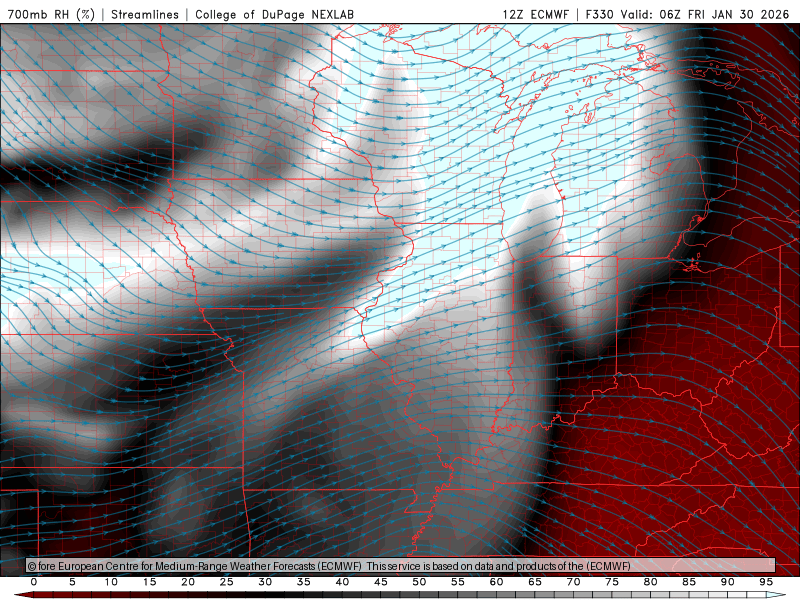
Task: Click the "F330" forecast hour label
Action: click(x=599, y=14)
